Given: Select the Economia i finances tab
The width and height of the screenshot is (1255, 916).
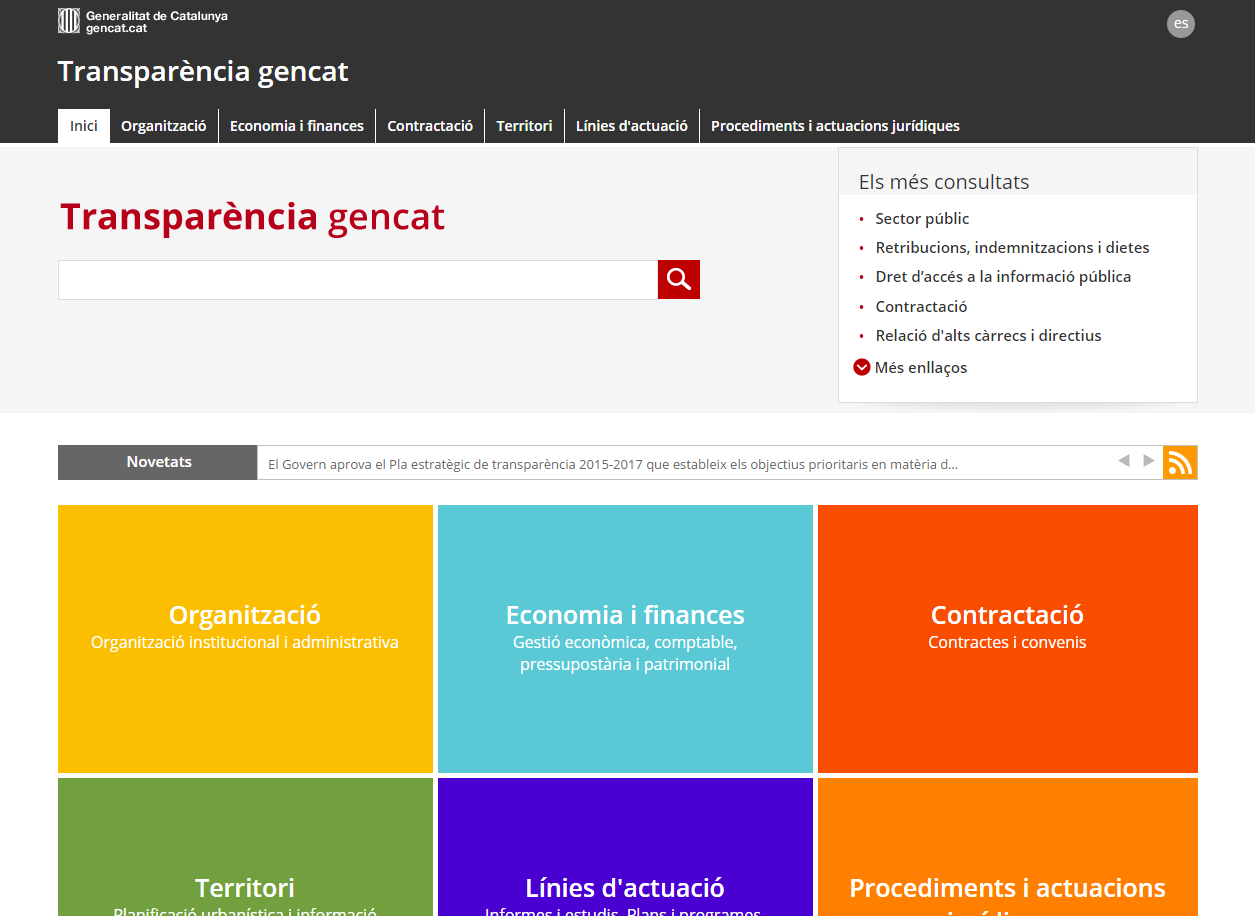Looking at the screenshot, I should click(x=297, y=126).
